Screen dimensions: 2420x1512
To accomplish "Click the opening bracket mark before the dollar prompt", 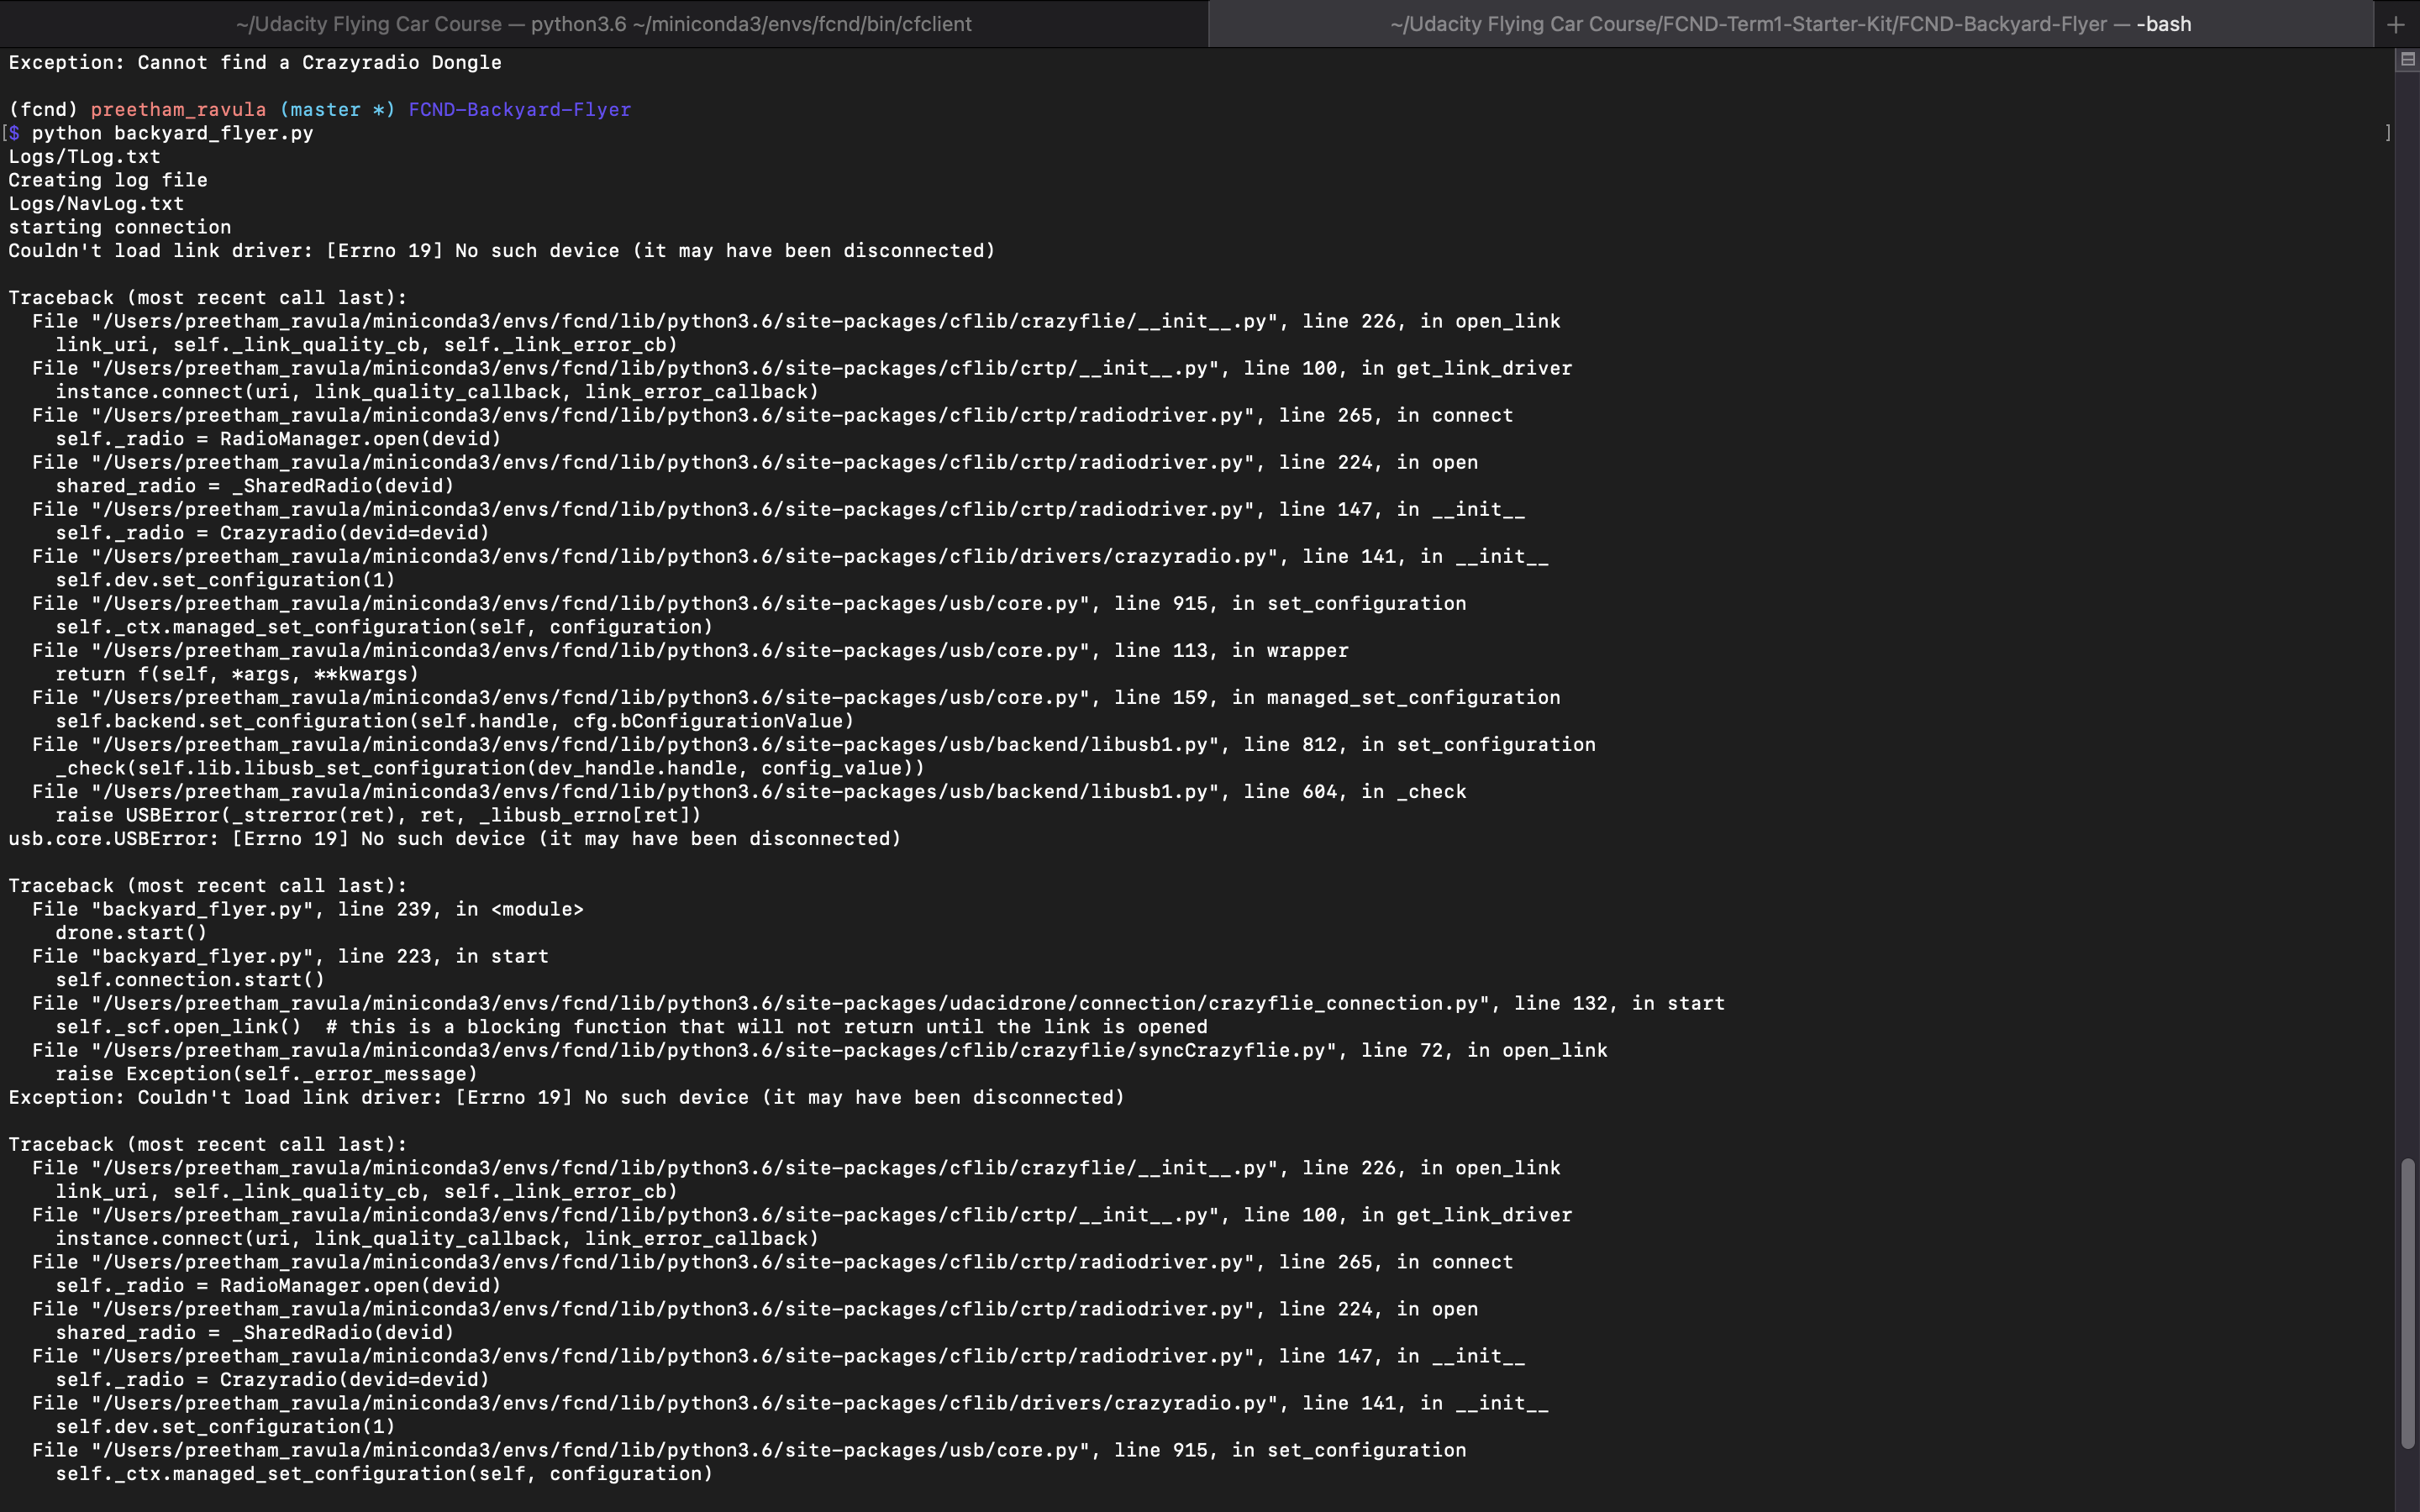I will (x=5, y=133).
